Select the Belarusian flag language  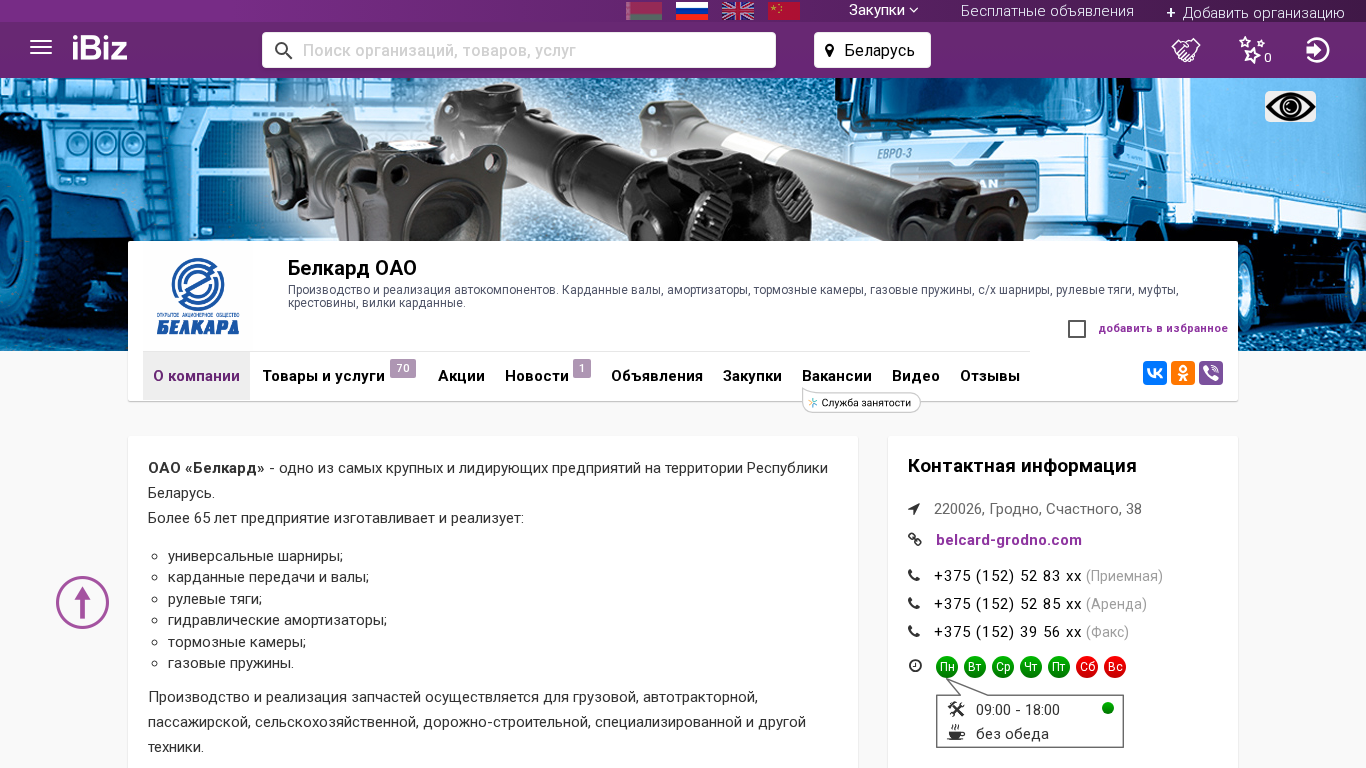644,11
